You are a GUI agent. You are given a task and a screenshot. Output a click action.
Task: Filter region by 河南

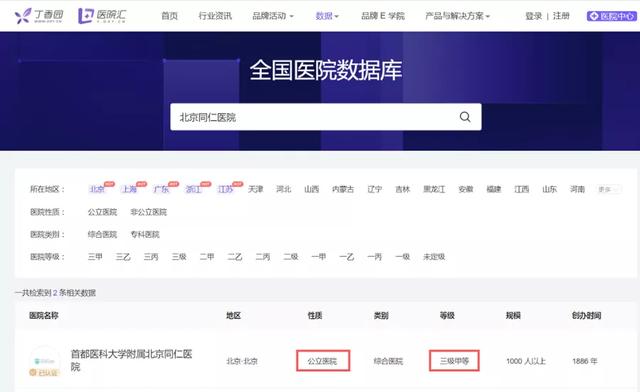(x=578, y=189)
